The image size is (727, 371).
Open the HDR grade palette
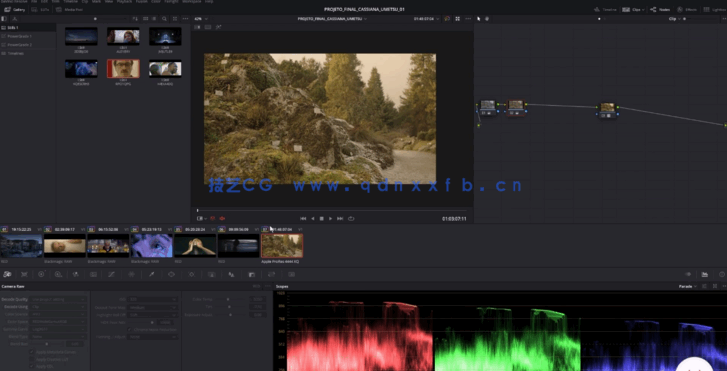point(58,274)
